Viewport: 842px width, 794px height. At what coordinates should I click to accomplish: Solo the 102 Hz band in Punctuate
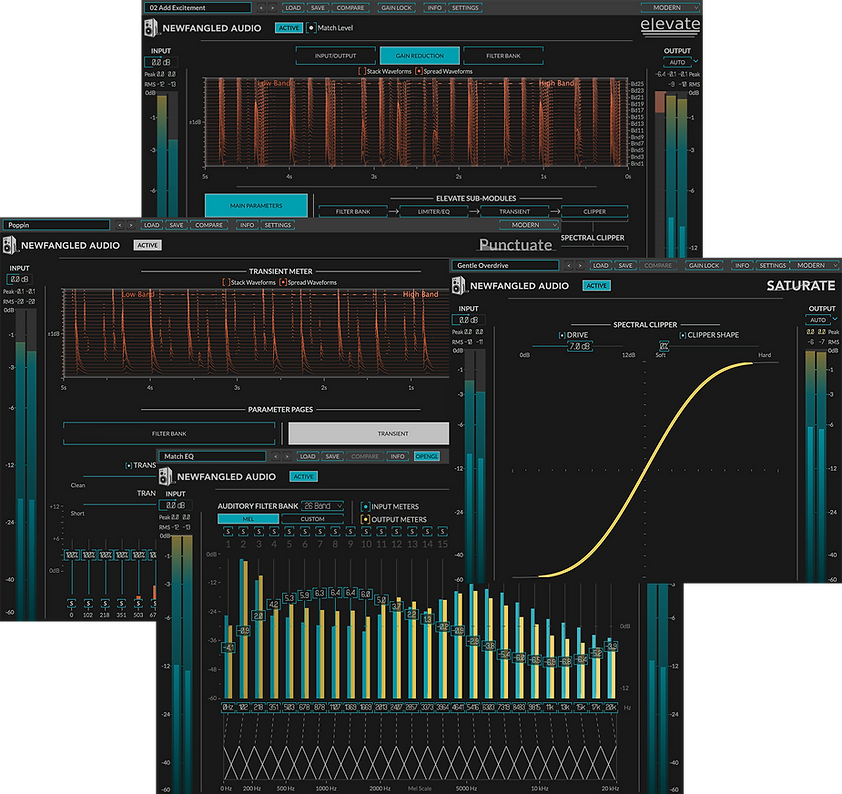pos(88,603)
